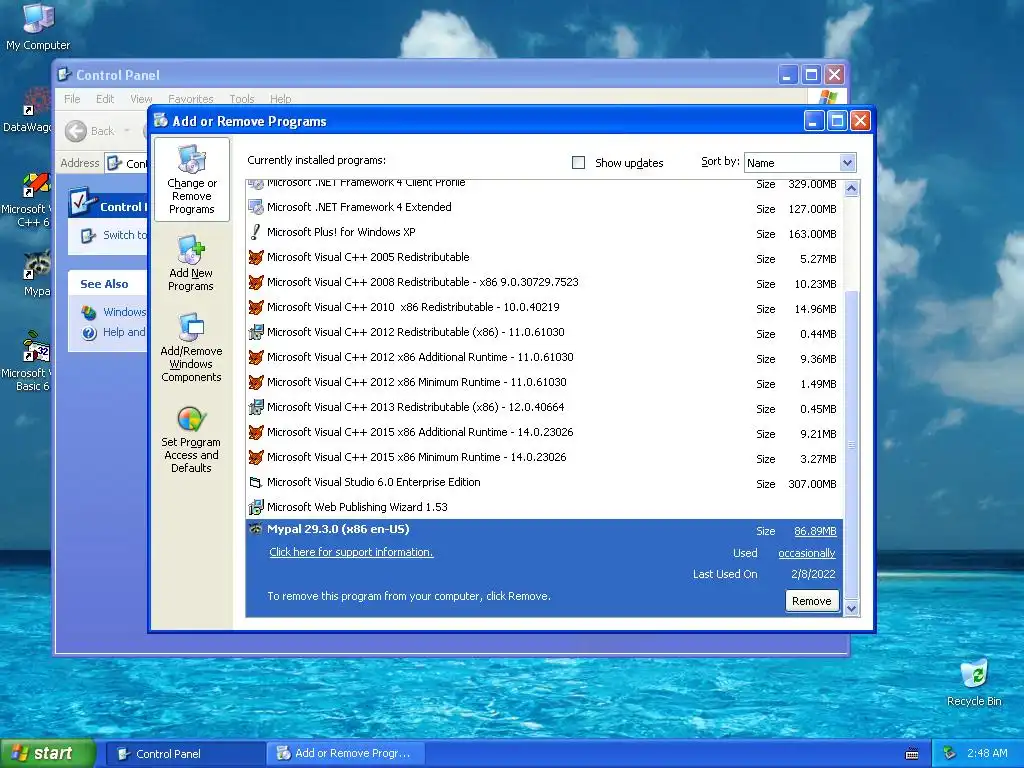Open Set Program Access and Defaults

tap(191, 439)
